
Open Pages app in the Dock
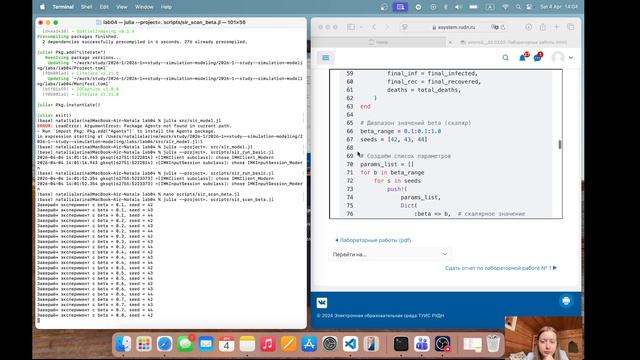coord(289,344)
